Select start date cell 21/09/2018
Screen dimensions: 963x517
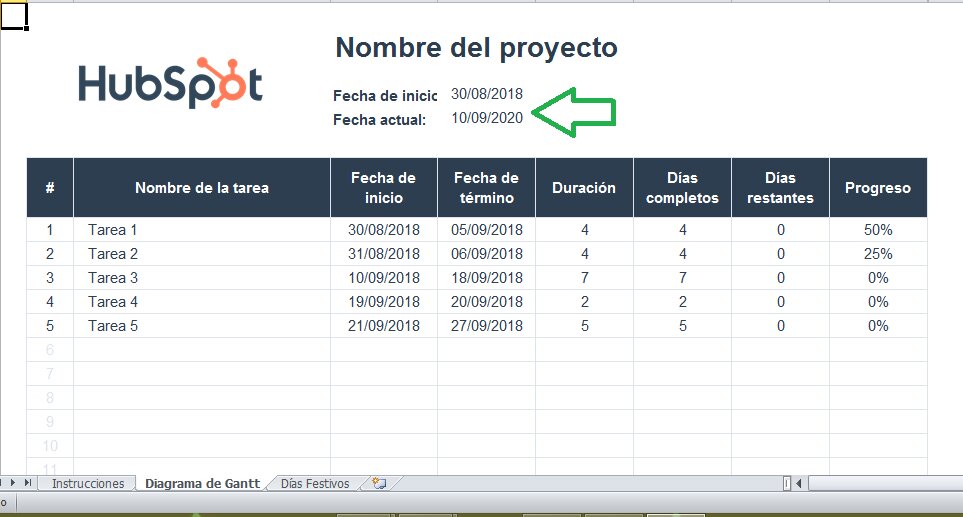tap(384, 325)
